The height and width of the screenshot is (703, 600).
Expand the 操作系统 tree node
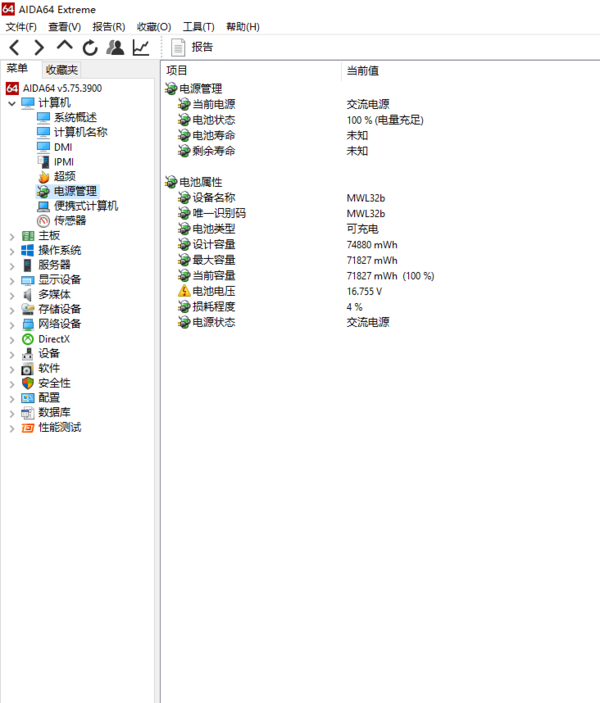(x=12, y=251)
